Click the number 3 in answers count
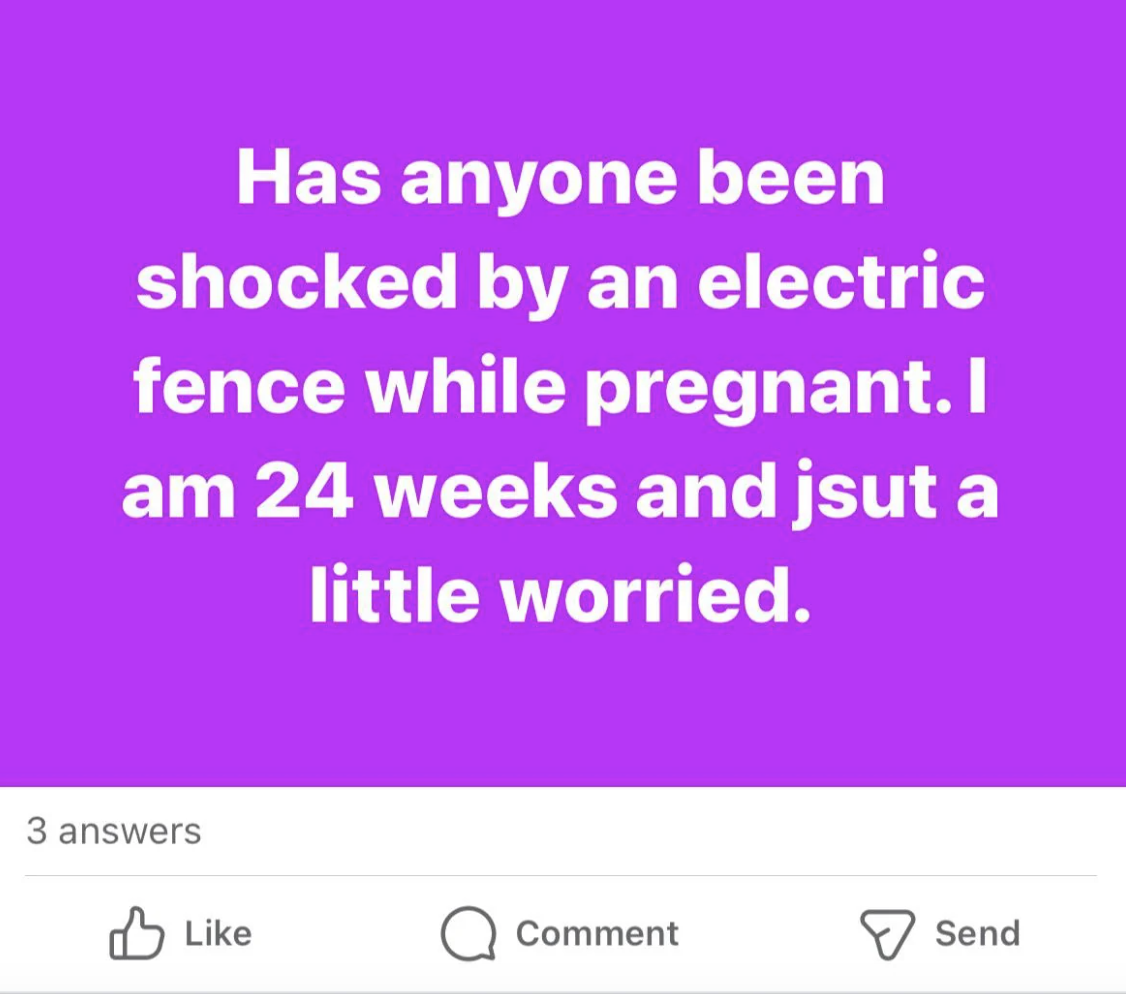The height and width of the screenshot is (994, 1126). (36, 831)
